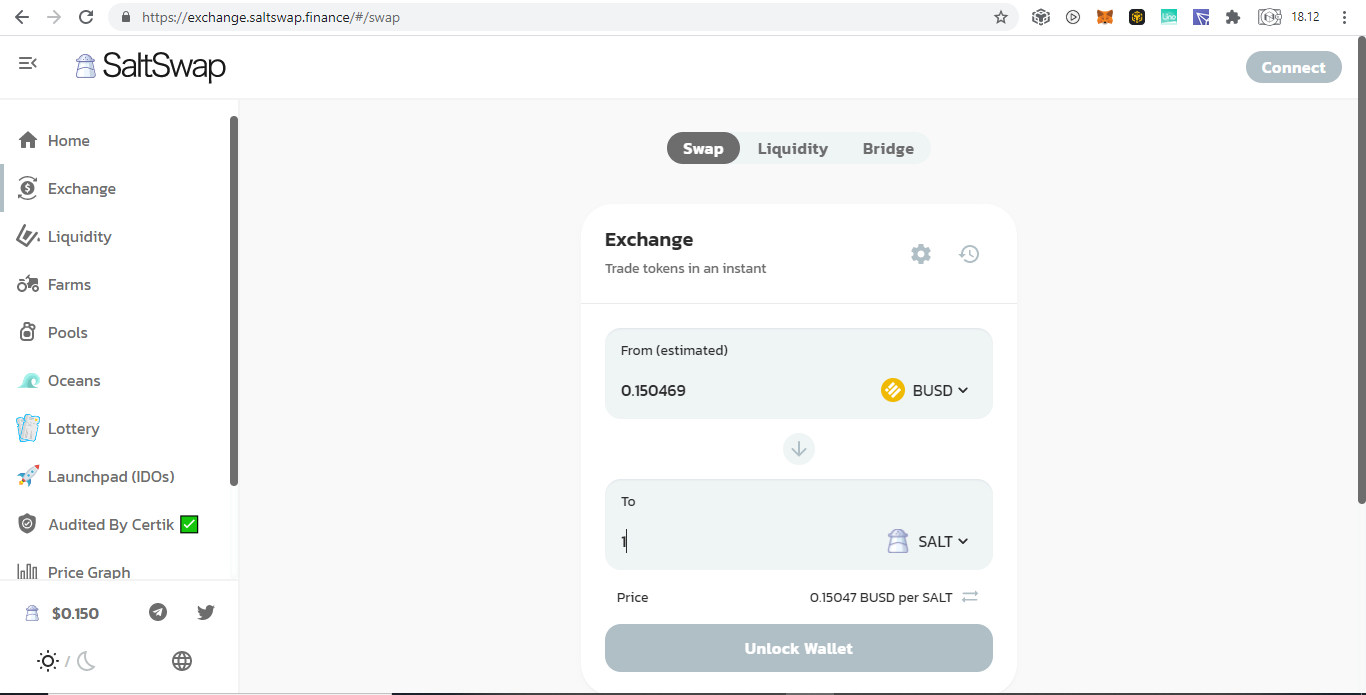Viewport: 1366px width, 695px height.
Task: Click the Home house icon
Action: (28, 140)
